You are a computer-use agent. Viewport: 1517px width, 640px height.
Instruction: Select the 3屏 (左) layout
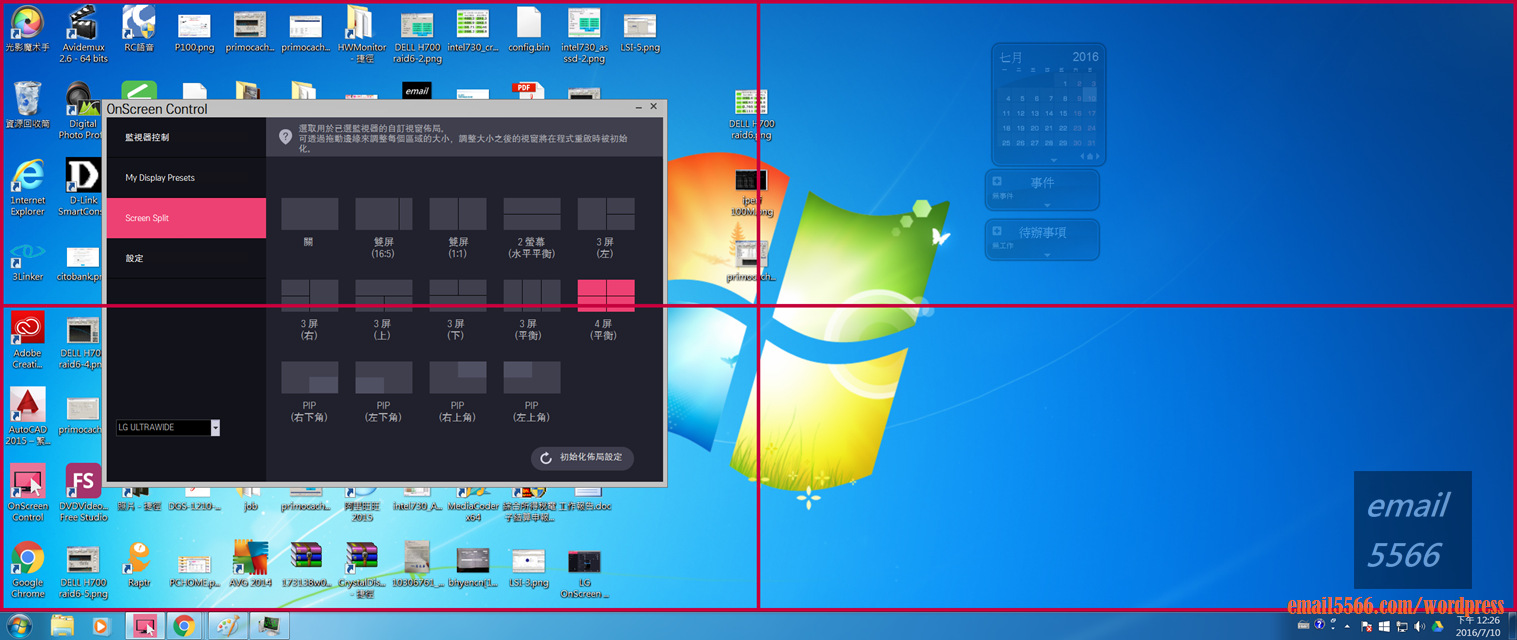tap(606, 214)
